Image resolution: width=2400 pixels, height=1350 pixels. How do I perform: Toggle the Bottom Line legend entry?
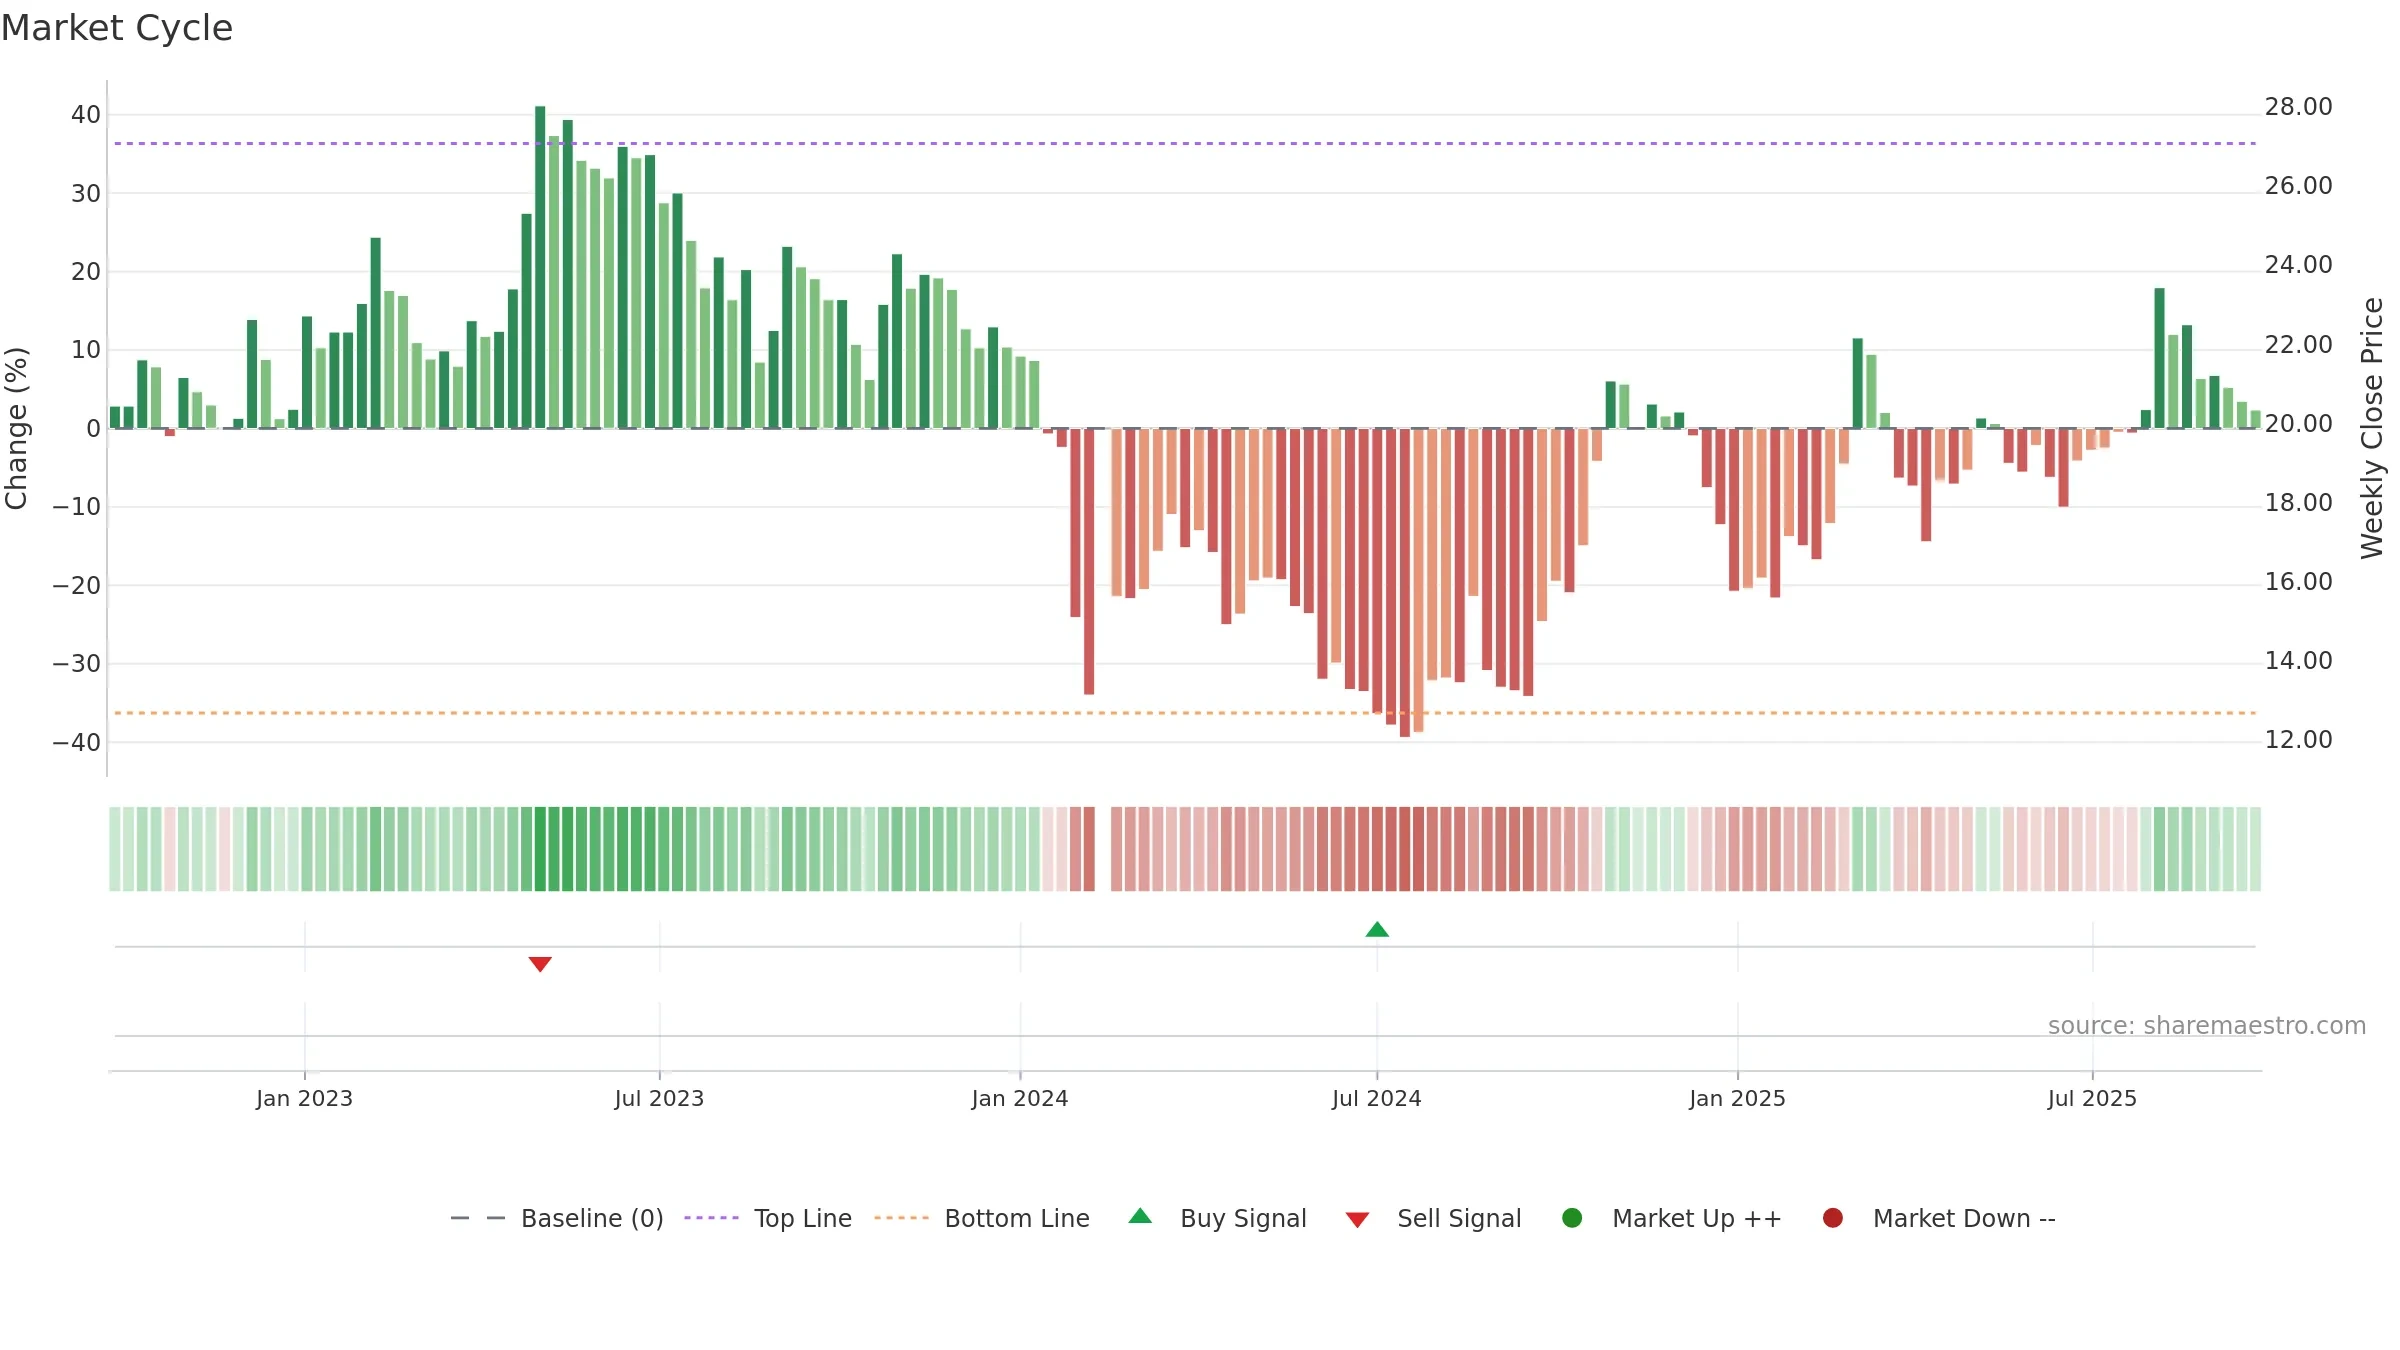pos(982,1218)
